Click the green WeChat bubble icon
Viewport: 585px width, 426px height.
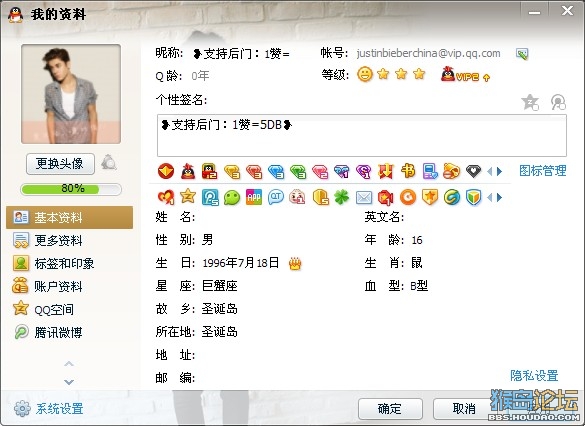tap(232, 197)
